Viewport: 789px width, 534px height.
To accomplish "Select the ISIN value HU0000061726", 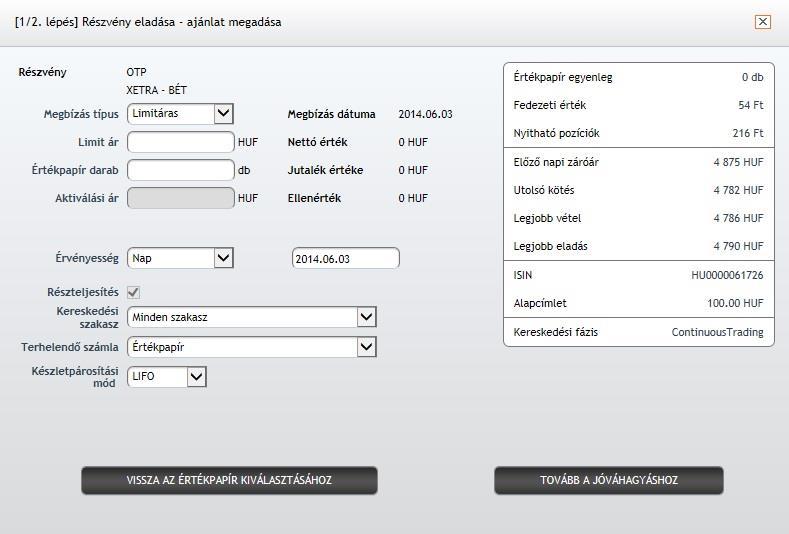I will point(727,275).
